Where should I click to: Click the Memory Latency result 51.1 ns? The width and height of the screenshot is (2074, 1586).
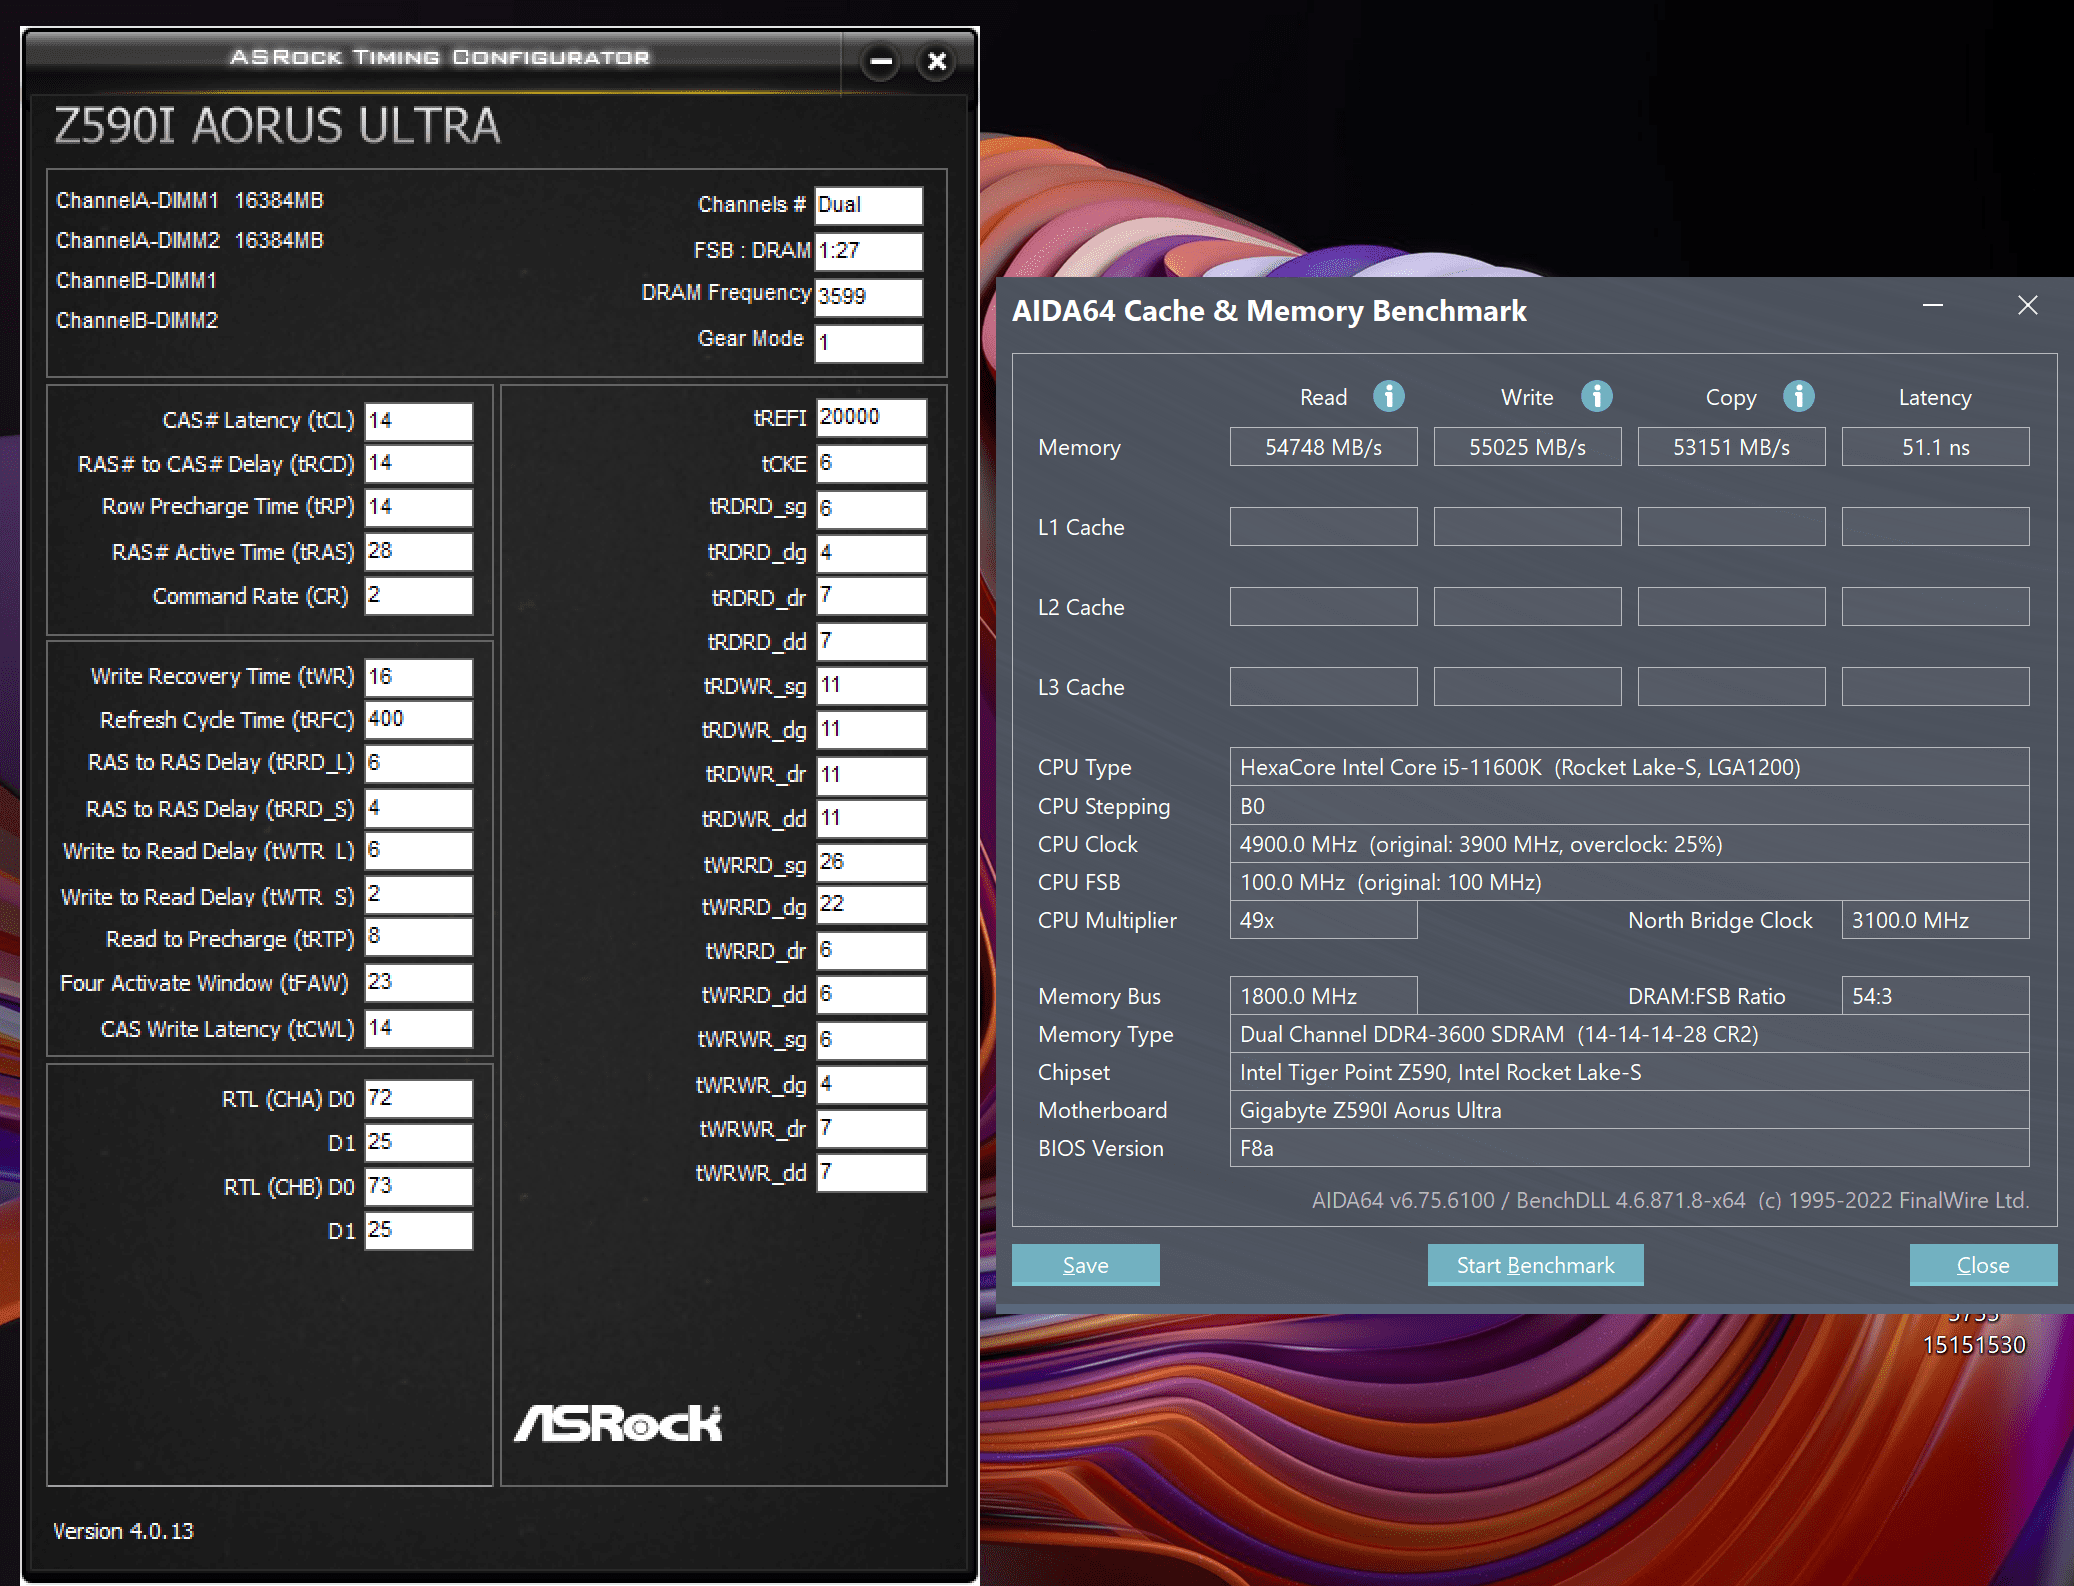click(x=1935, y=447)
